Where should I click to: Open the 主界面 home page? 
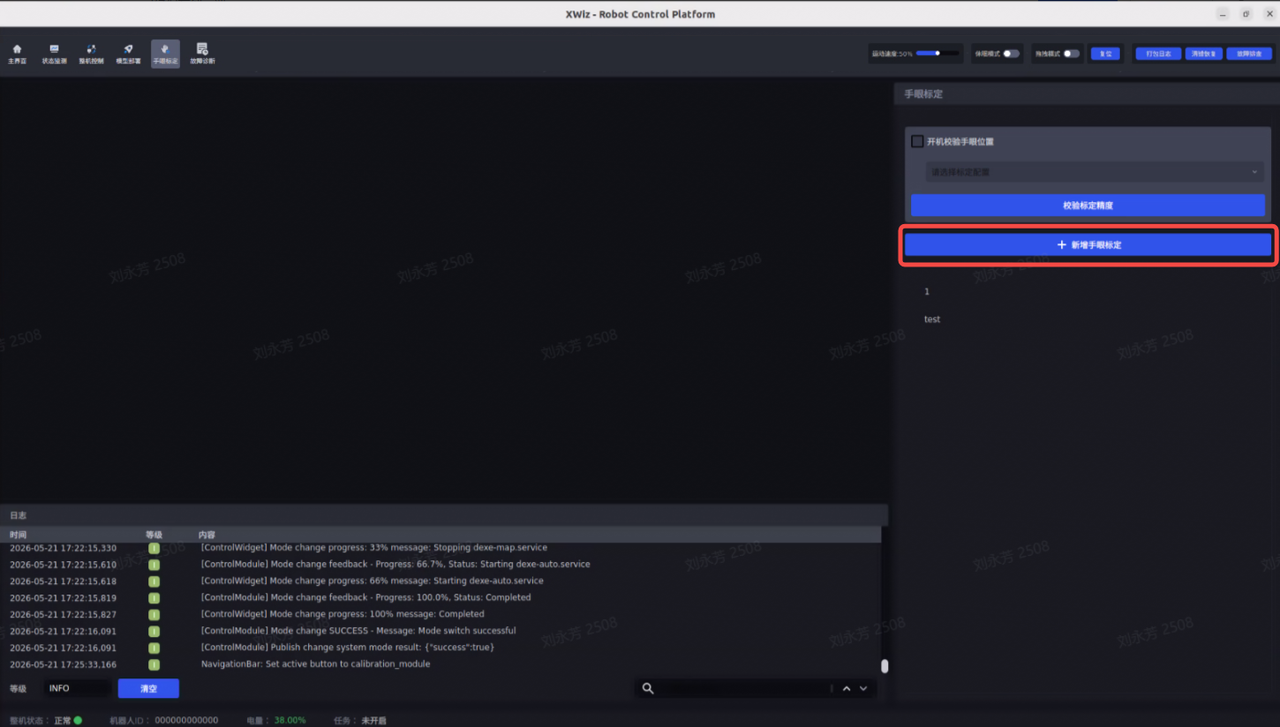click(17, 54)
